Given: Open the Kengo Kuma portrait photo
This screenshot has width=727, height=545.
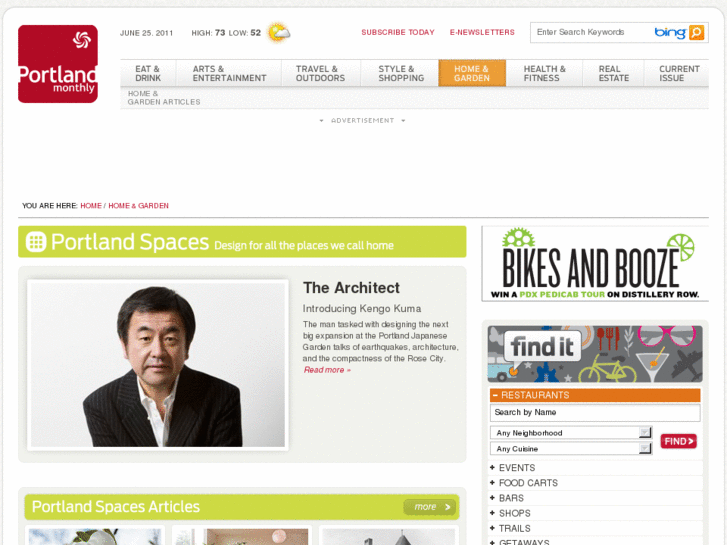Looking at the screenshot, I should point(158,365).
